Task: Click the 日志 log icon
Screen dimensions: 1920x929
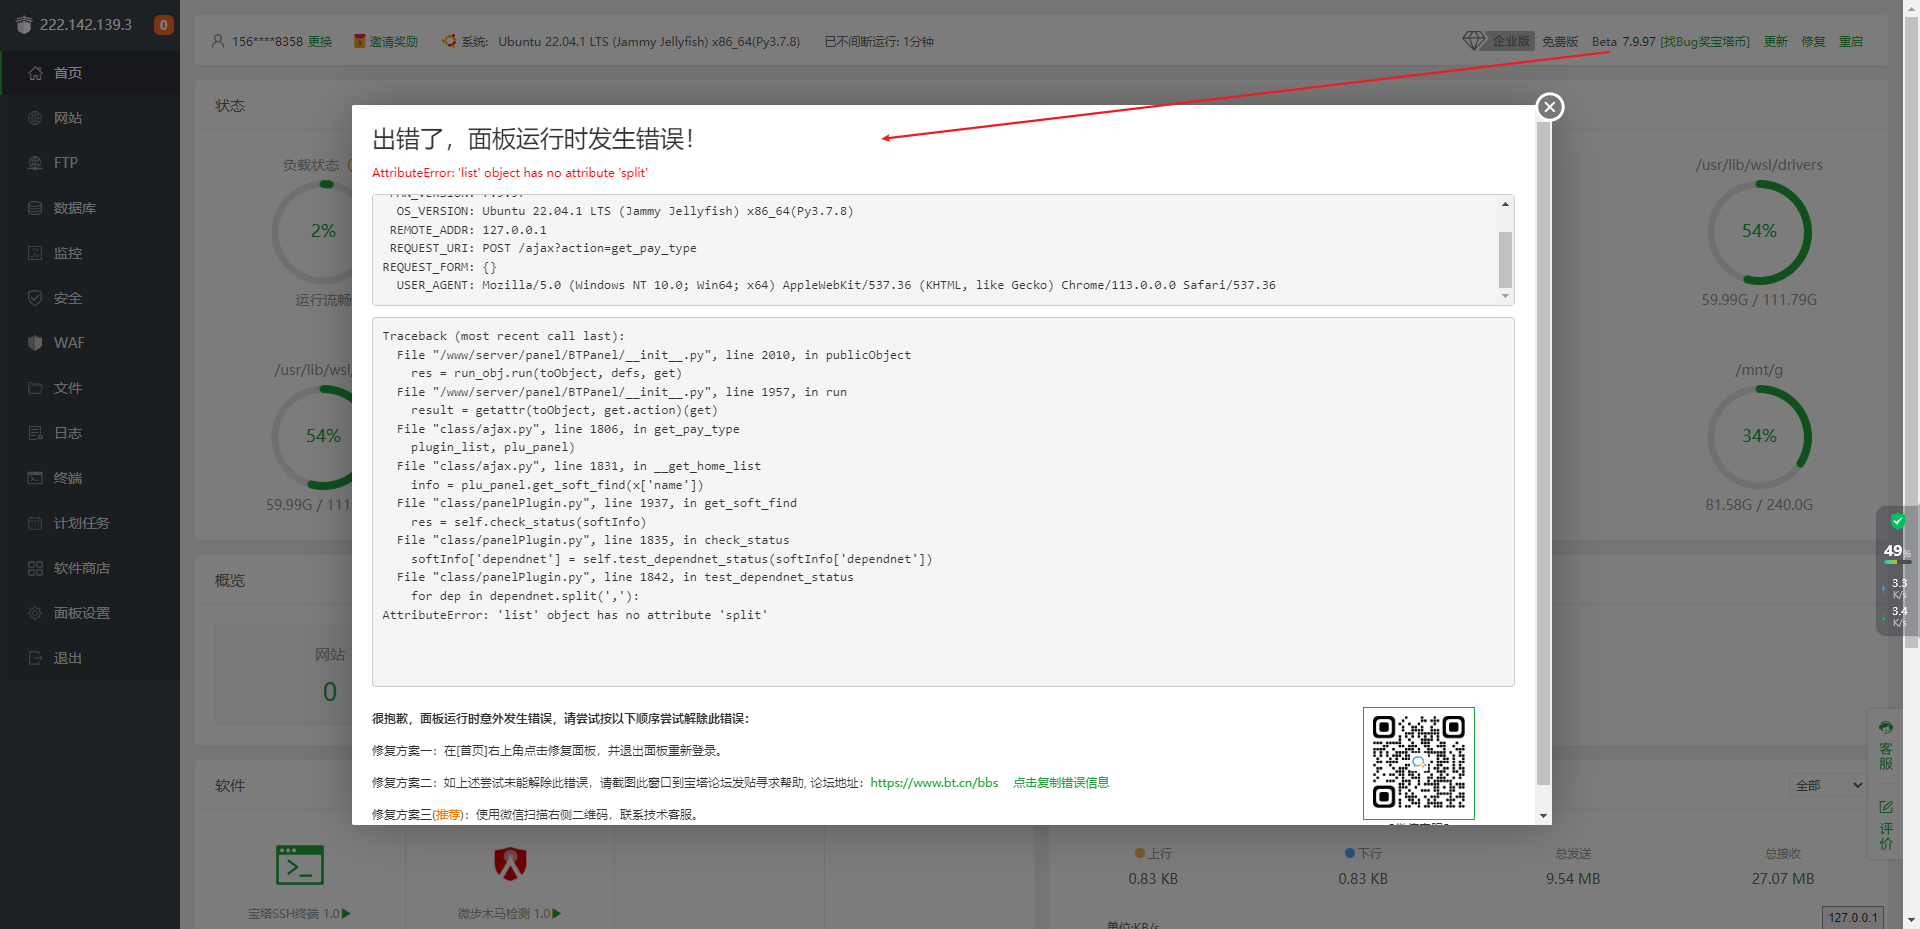Action: [35, 433]
